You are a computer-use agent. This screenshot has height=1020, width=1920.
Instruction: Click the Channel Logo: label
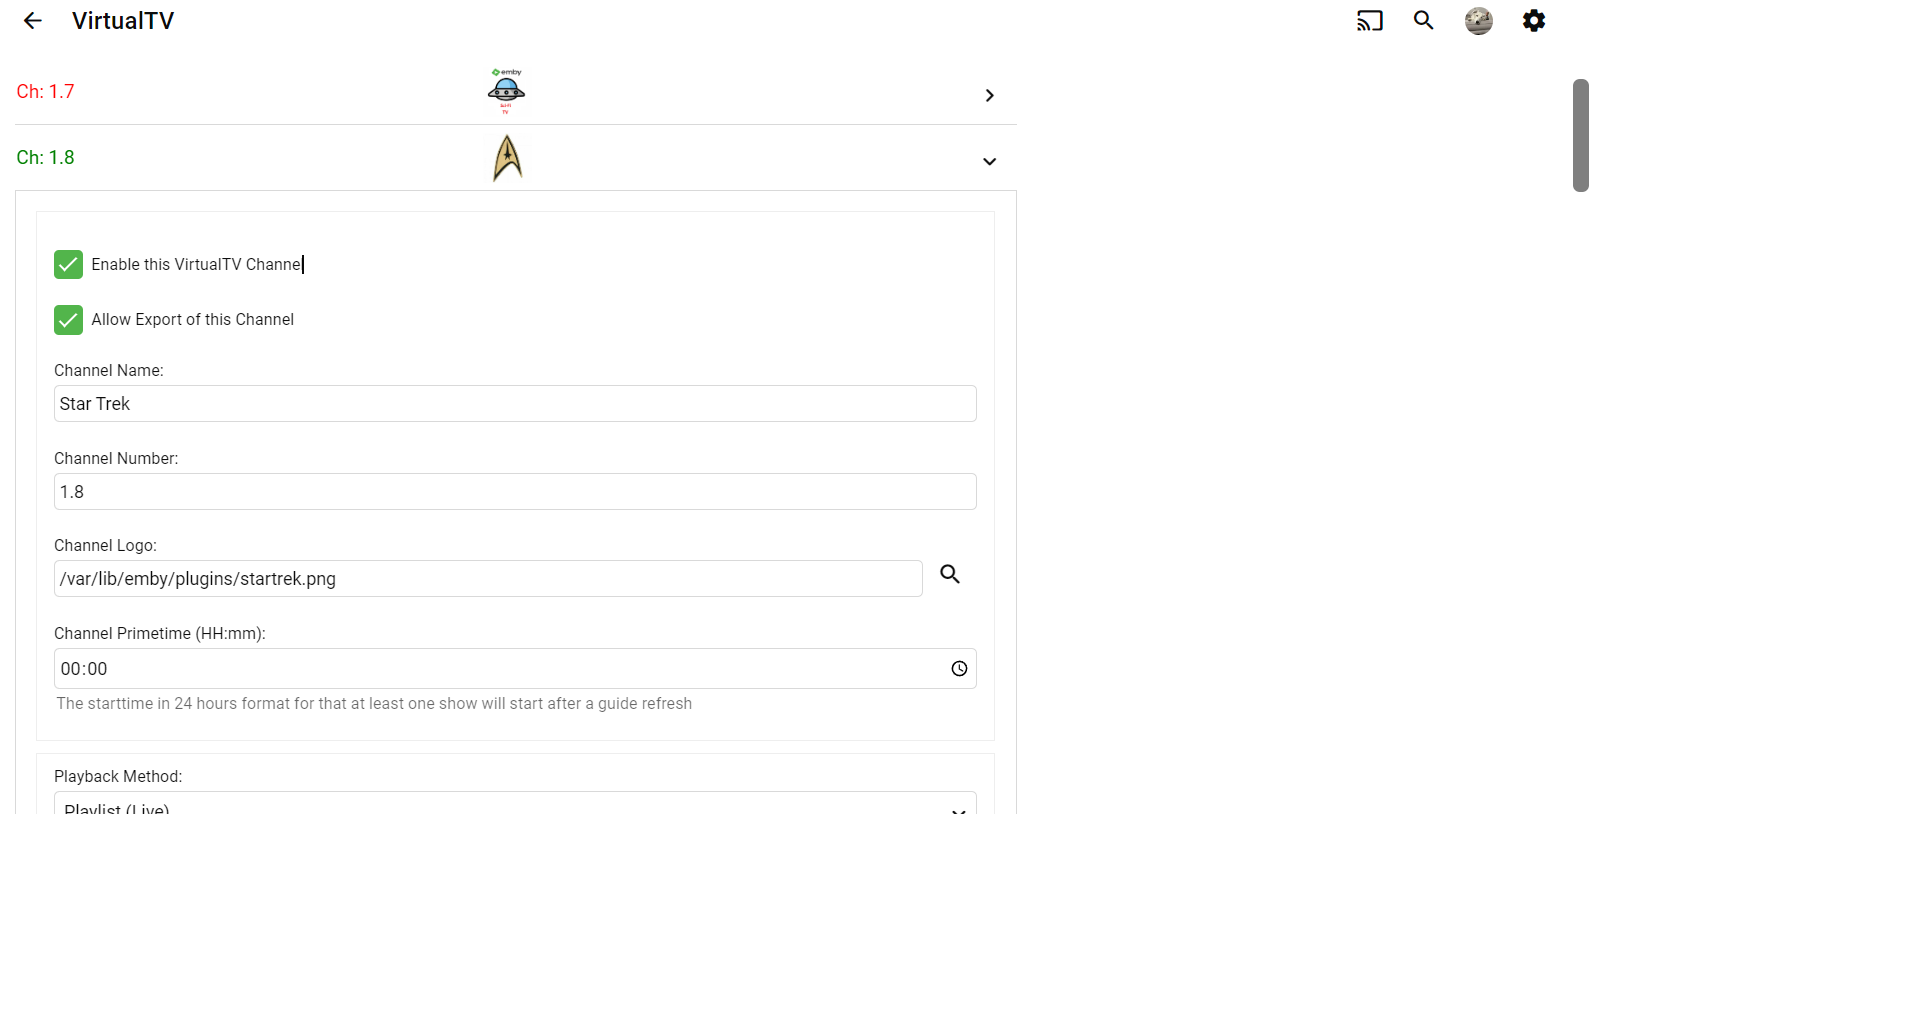(x=105, y=546)
